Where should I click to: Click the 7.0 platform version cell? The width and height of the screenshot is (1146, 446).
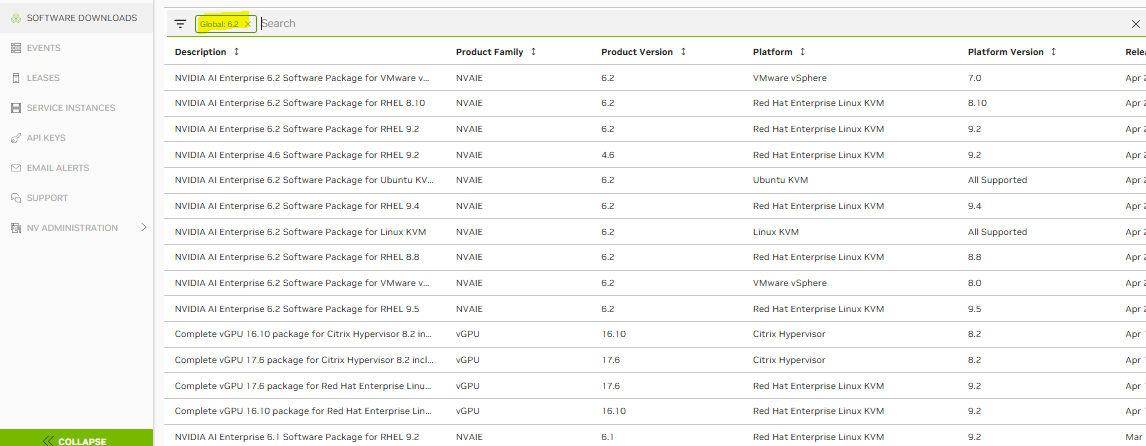pos(974,78)
